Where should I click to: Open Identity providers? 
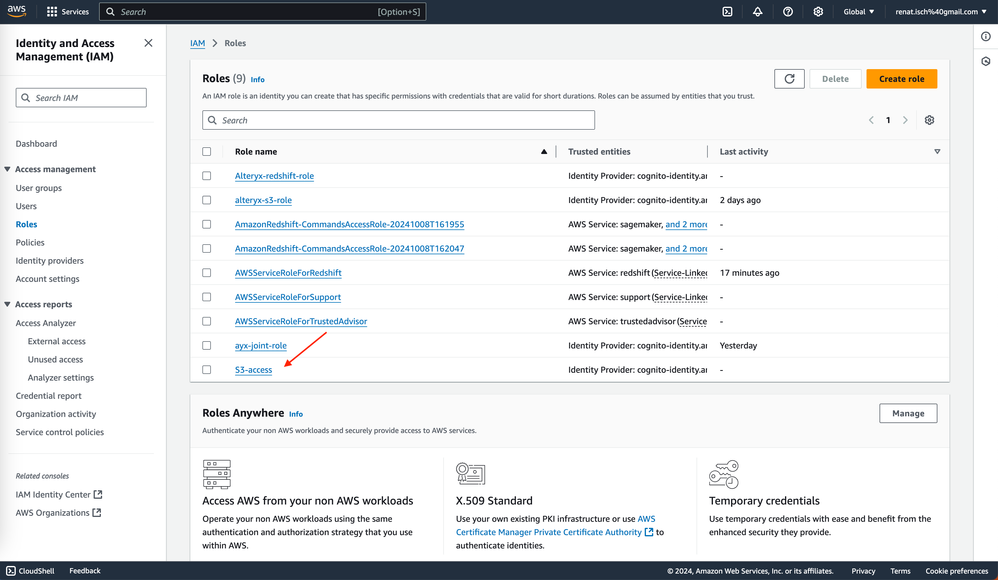[x=50, y=260]
